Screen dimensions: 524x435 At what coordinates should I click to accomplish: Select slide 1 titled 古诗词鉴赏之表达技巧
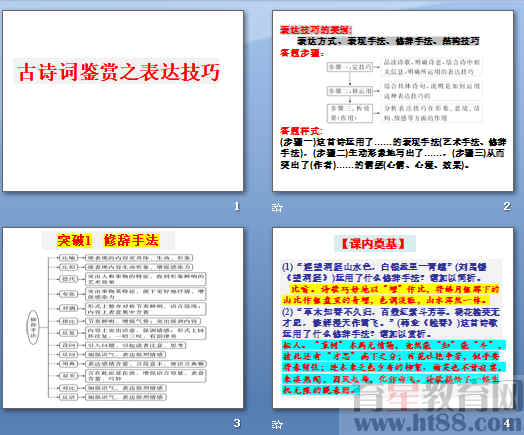[x=123, y=101]
